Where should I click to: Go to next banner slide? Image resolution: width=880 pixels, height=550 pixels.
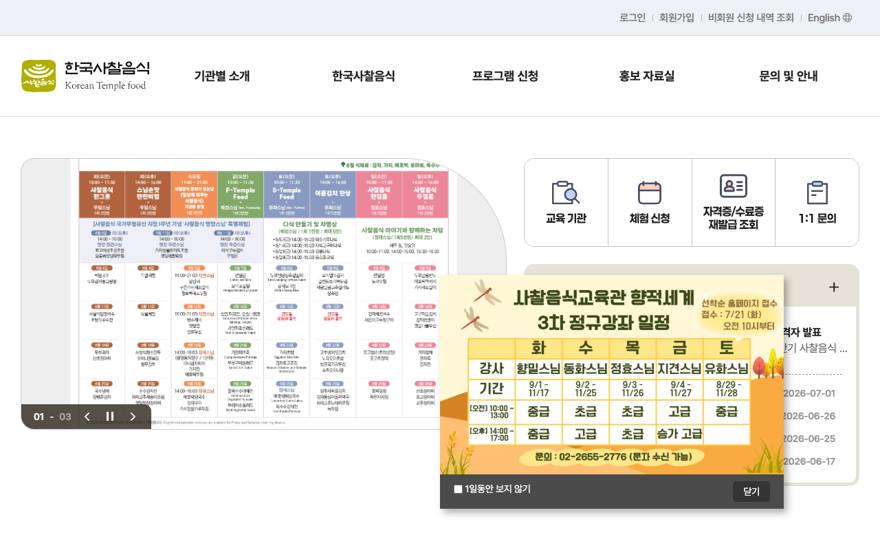coord(133,416)
